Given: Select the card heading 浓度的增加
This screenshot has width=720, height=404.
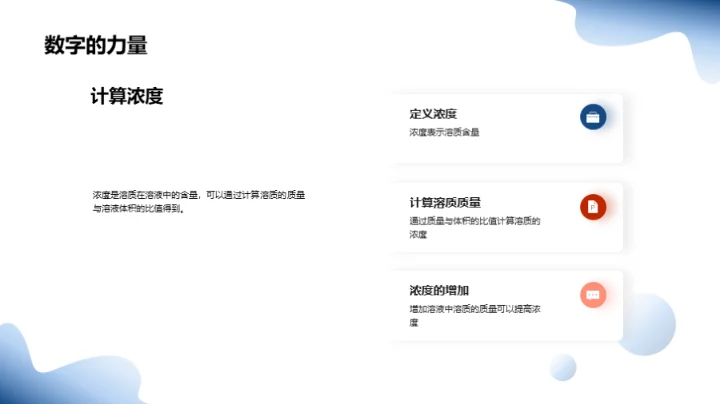Looking at the screenshot, I should click(439, 291).
